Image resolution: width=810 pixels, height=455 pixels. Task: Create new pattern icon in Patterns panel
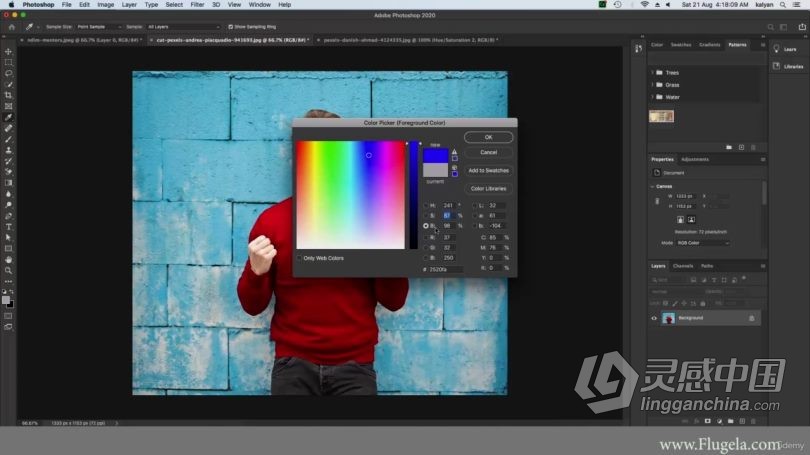(x=741, y=148)
